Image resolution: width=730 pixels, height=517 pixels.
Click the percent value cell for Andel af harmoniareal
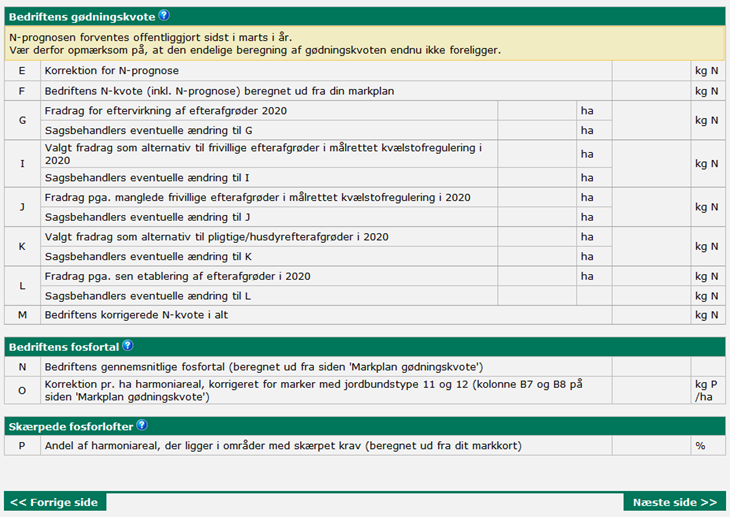pos(650,445)
